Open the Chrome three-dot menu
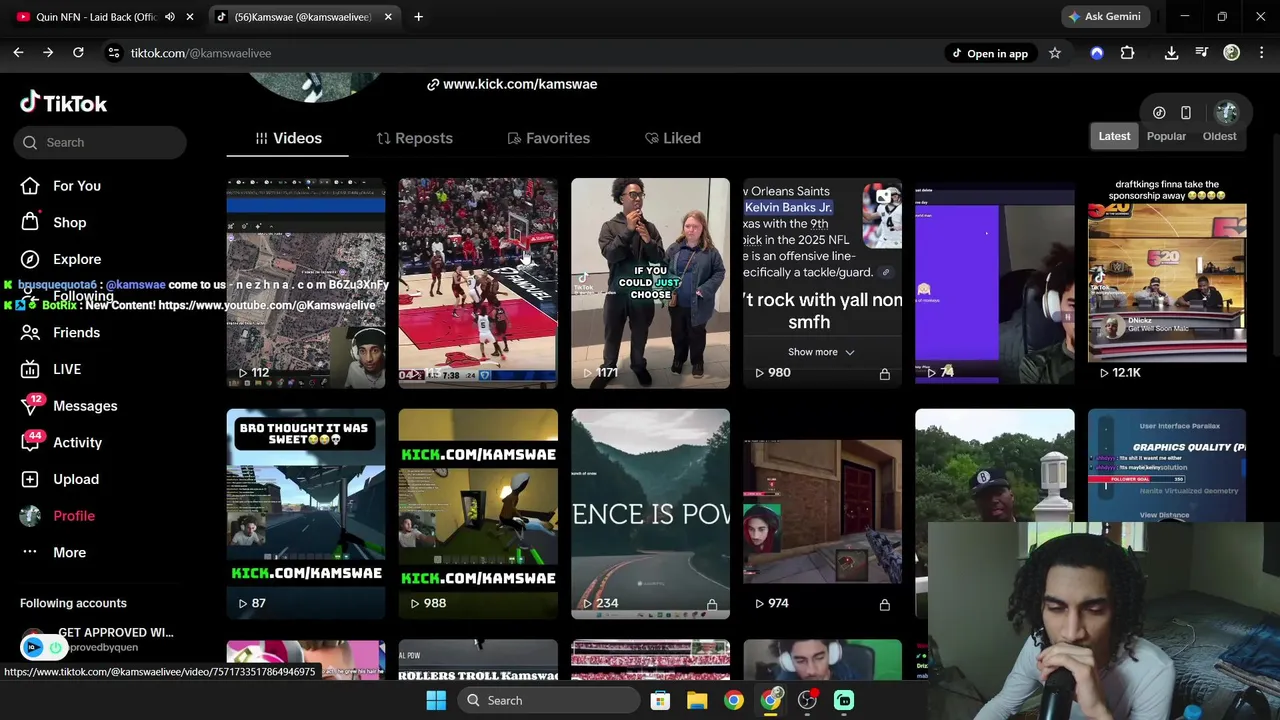Viewport: 1280px width, 720px height. tap(1260, 53)
